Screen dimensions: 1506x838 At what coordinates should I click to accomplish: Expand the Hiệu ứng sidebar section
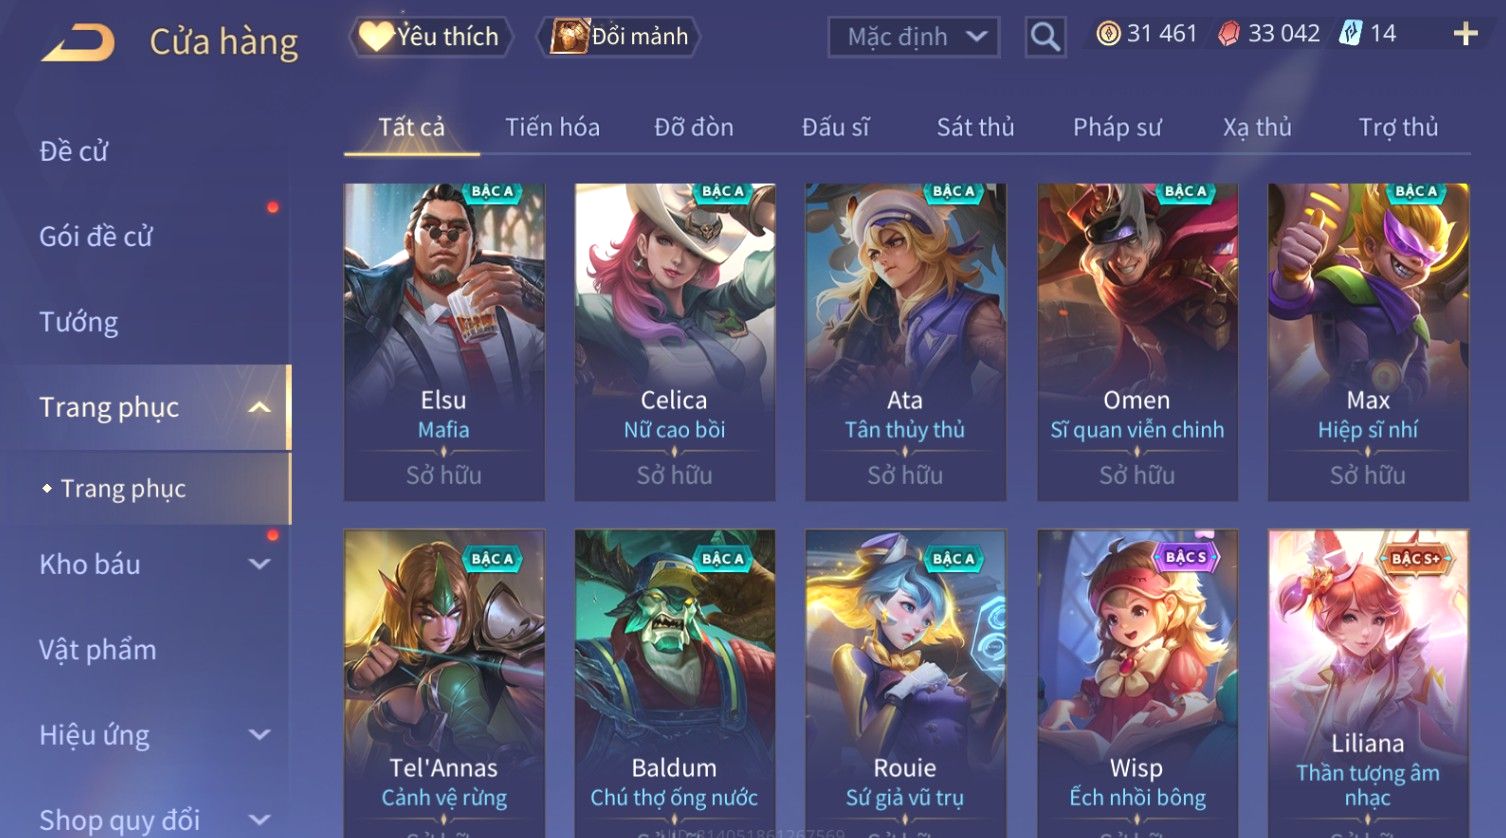tap(260, 735)
